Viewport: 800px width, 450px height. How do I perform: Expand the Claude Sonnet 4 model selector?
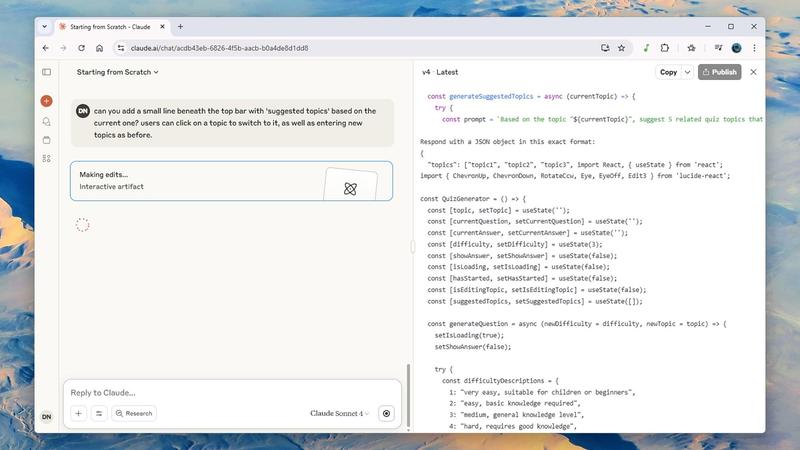pyautogui.click(x=339, y=413)
